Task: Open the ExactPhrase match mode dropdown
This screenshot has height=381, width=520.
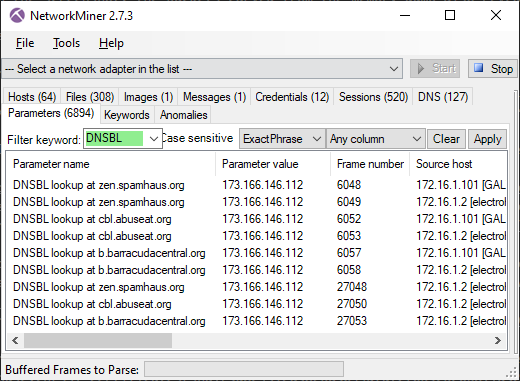Action: coord(282,139)
